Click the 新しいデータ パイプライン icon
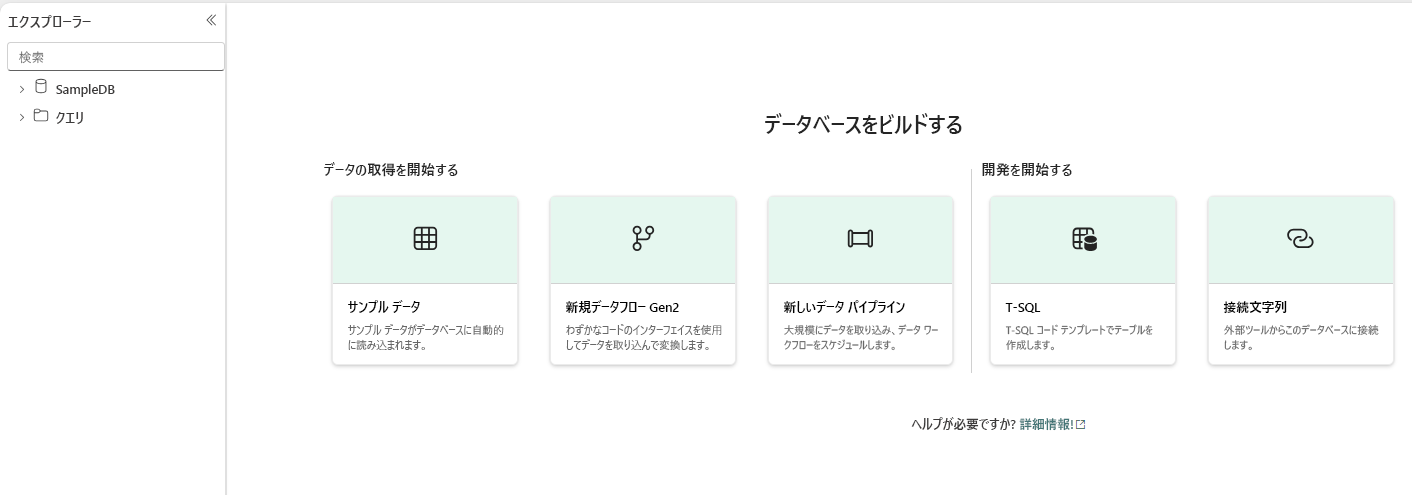 point(860,238)
